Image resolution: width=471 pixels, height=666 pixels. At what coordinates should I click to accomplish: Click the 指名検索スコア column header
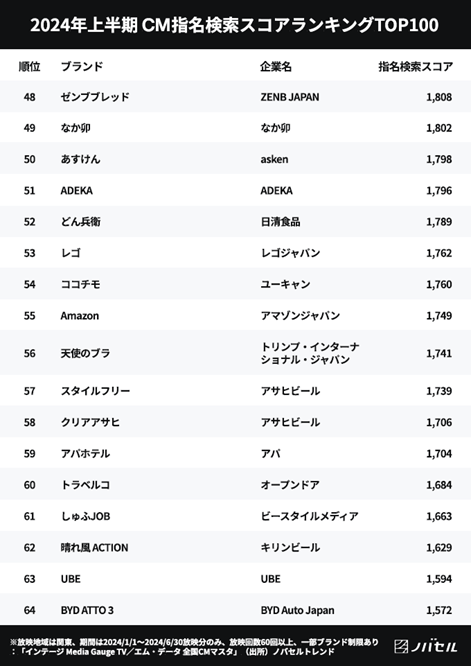pos(415,67)
